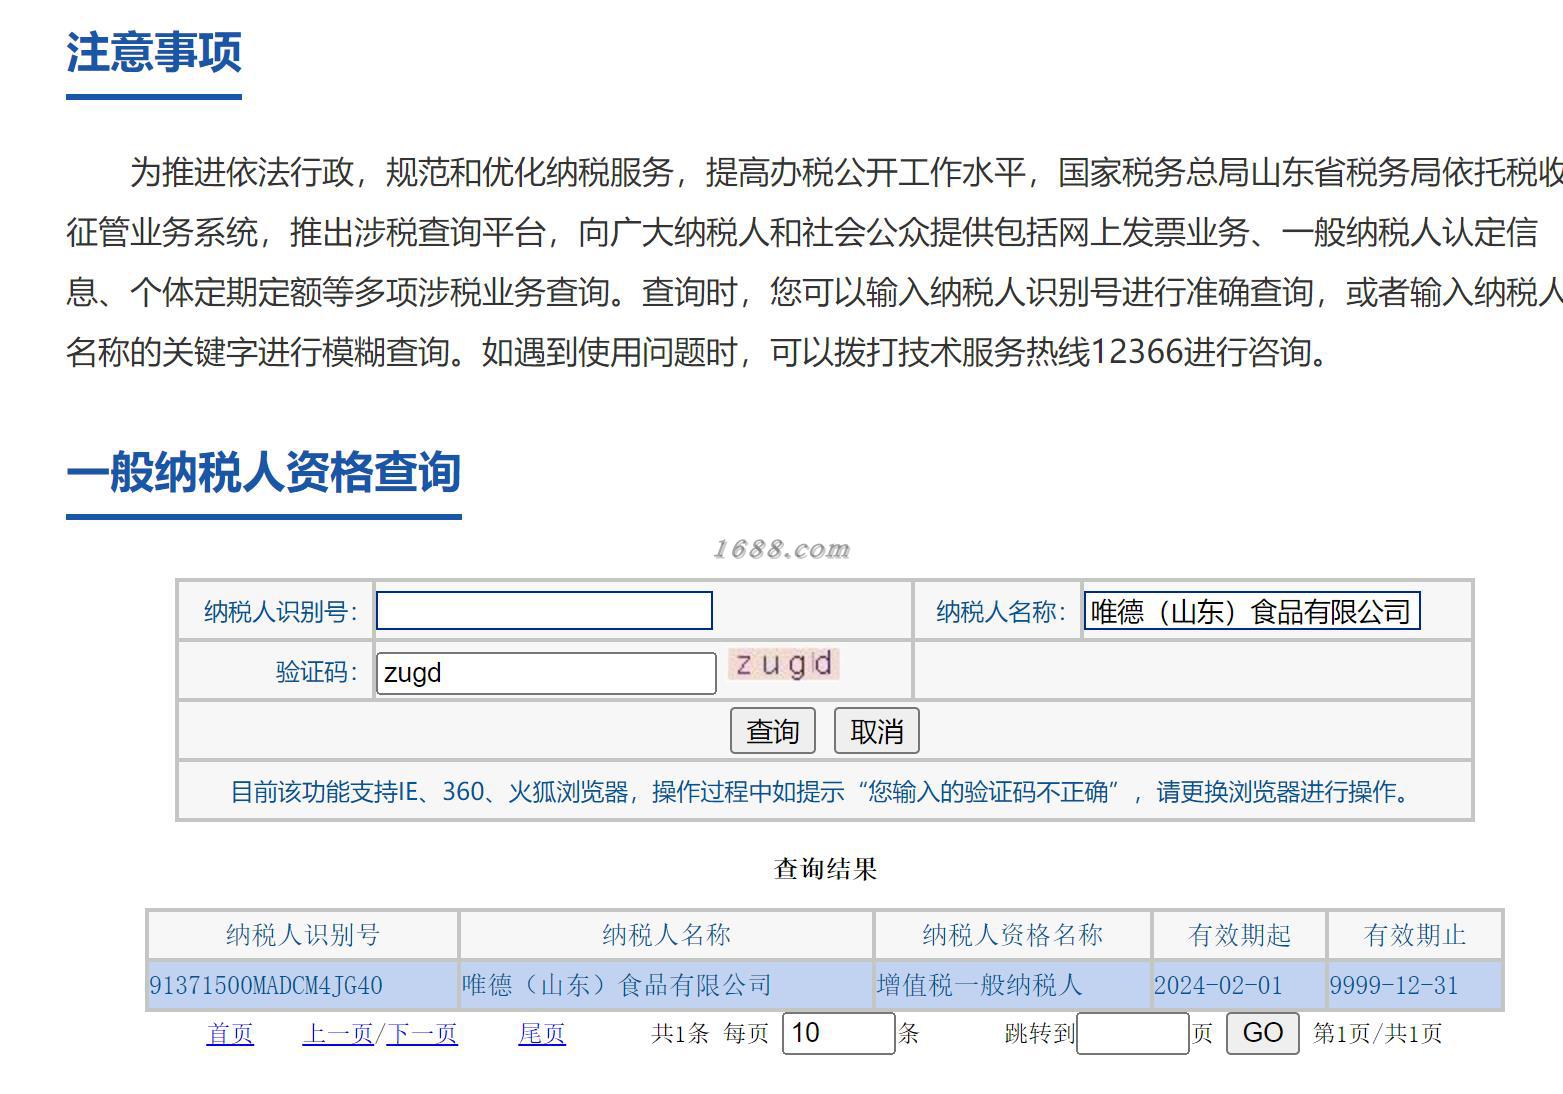Click the 一般纳税人资格查询 heading

(x=264, y=472)
